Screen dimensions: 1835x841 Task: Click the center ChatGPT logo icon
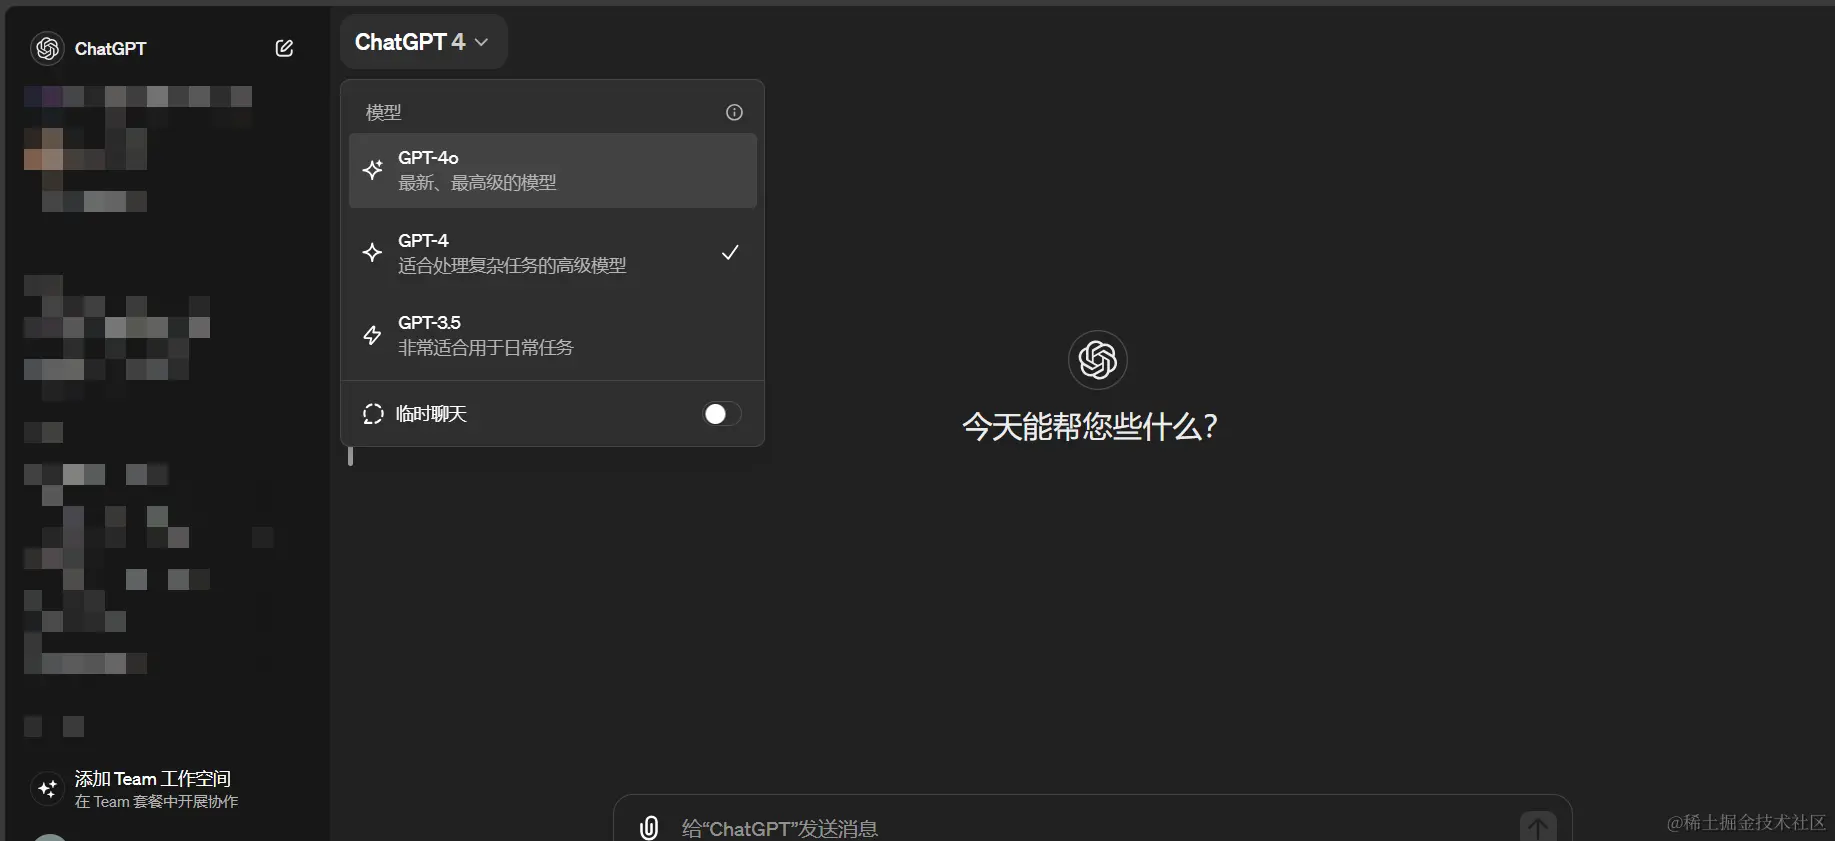tap(1097, 360)
